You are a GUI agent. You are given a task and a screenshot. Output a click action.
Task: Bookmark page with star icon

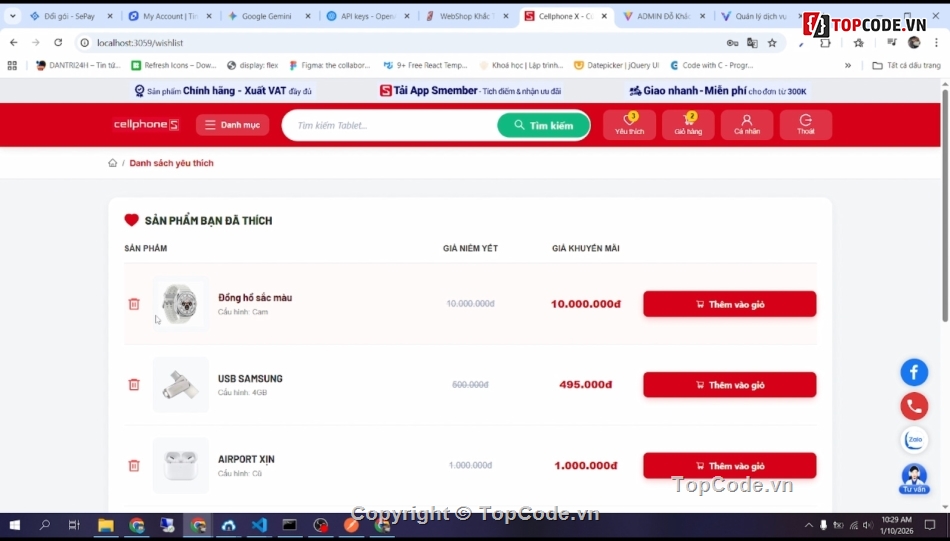pos(772,42)
